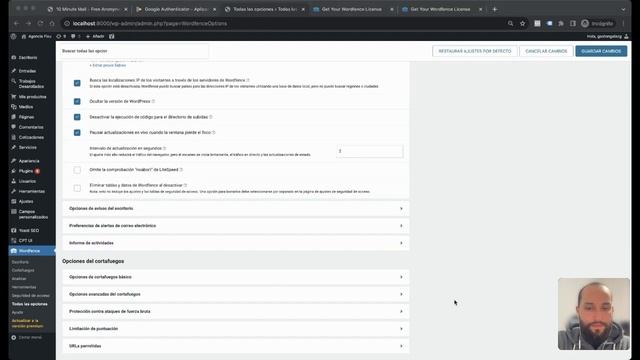Click the comments bubble in admin bar
The height and width of the screenshot is (360, 640).
(x=73, y=36)
